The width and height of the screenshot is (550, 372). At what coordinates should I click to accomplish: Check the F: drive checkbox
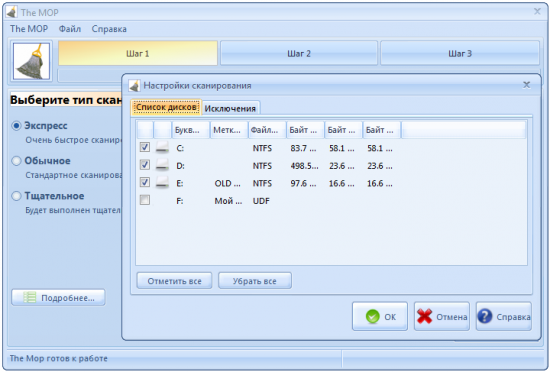[145, 200]
